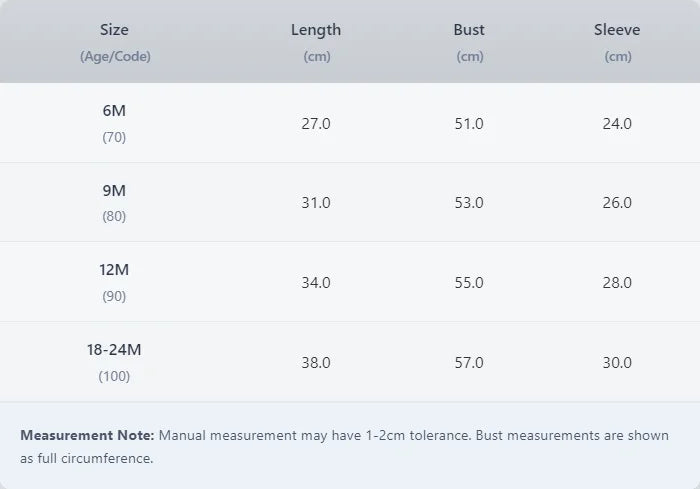The width and height of the screenshot is (700, 489).
Task: Click the 55.0 bust value
Action: point(469,283)
